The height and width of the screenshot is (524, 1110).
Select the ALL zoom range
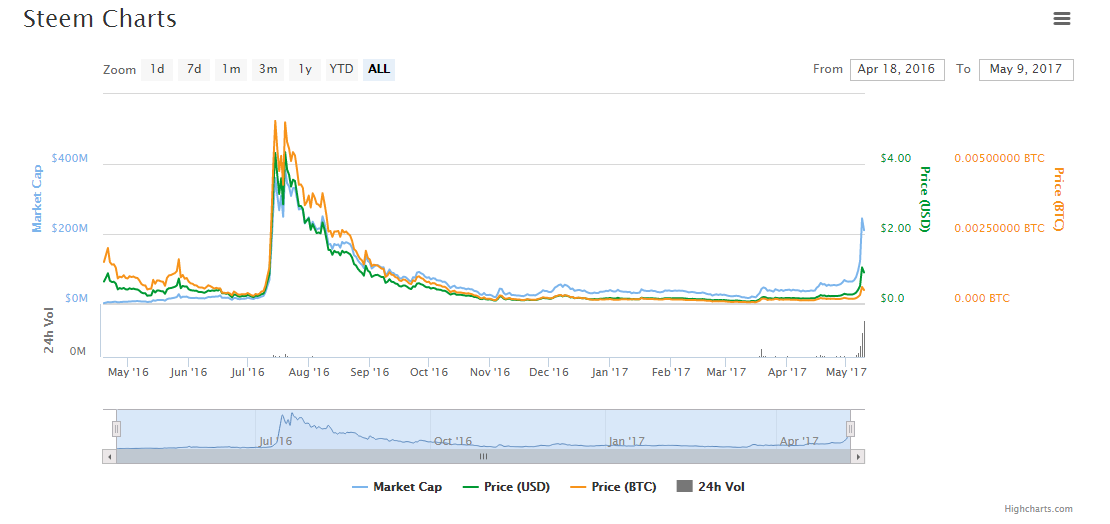click(379, 69)
